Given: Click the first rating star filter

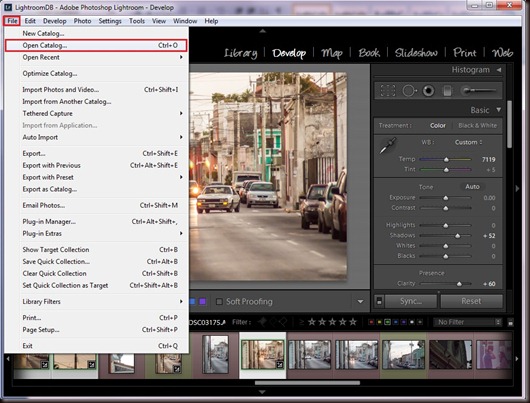Looking at the screenshot, I should [x=312, y=322].
